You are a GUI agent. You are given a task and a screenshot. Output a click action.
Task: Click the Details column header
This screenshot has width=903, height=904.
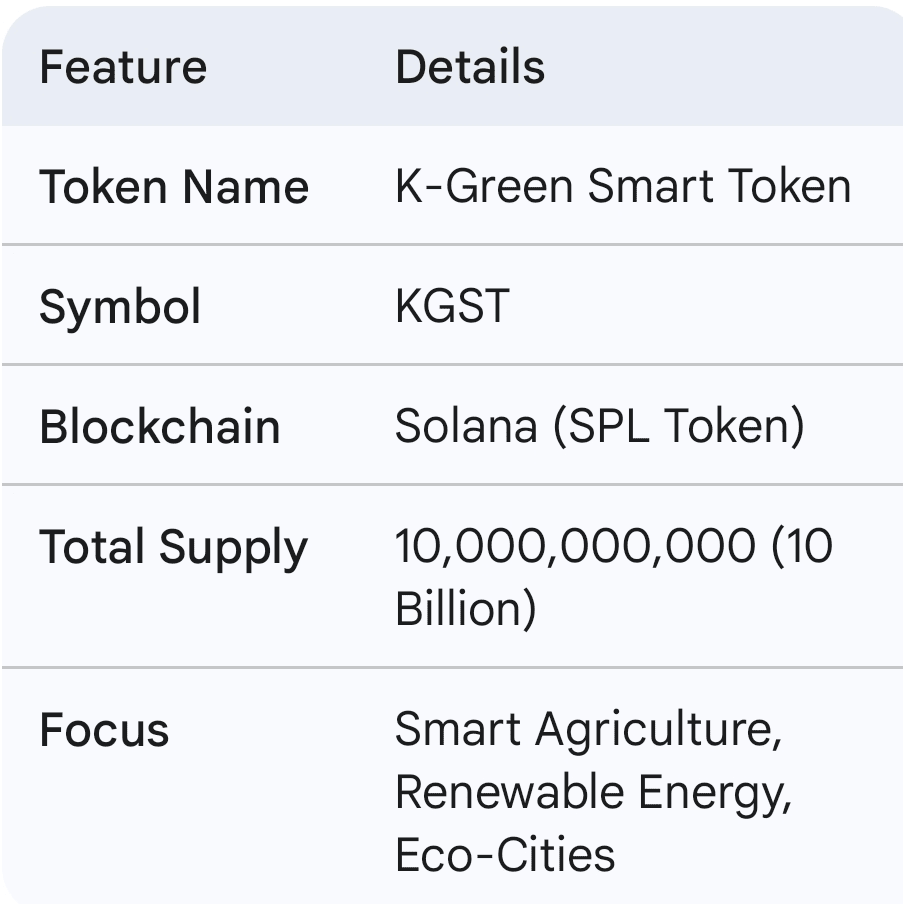coord(470,67)
